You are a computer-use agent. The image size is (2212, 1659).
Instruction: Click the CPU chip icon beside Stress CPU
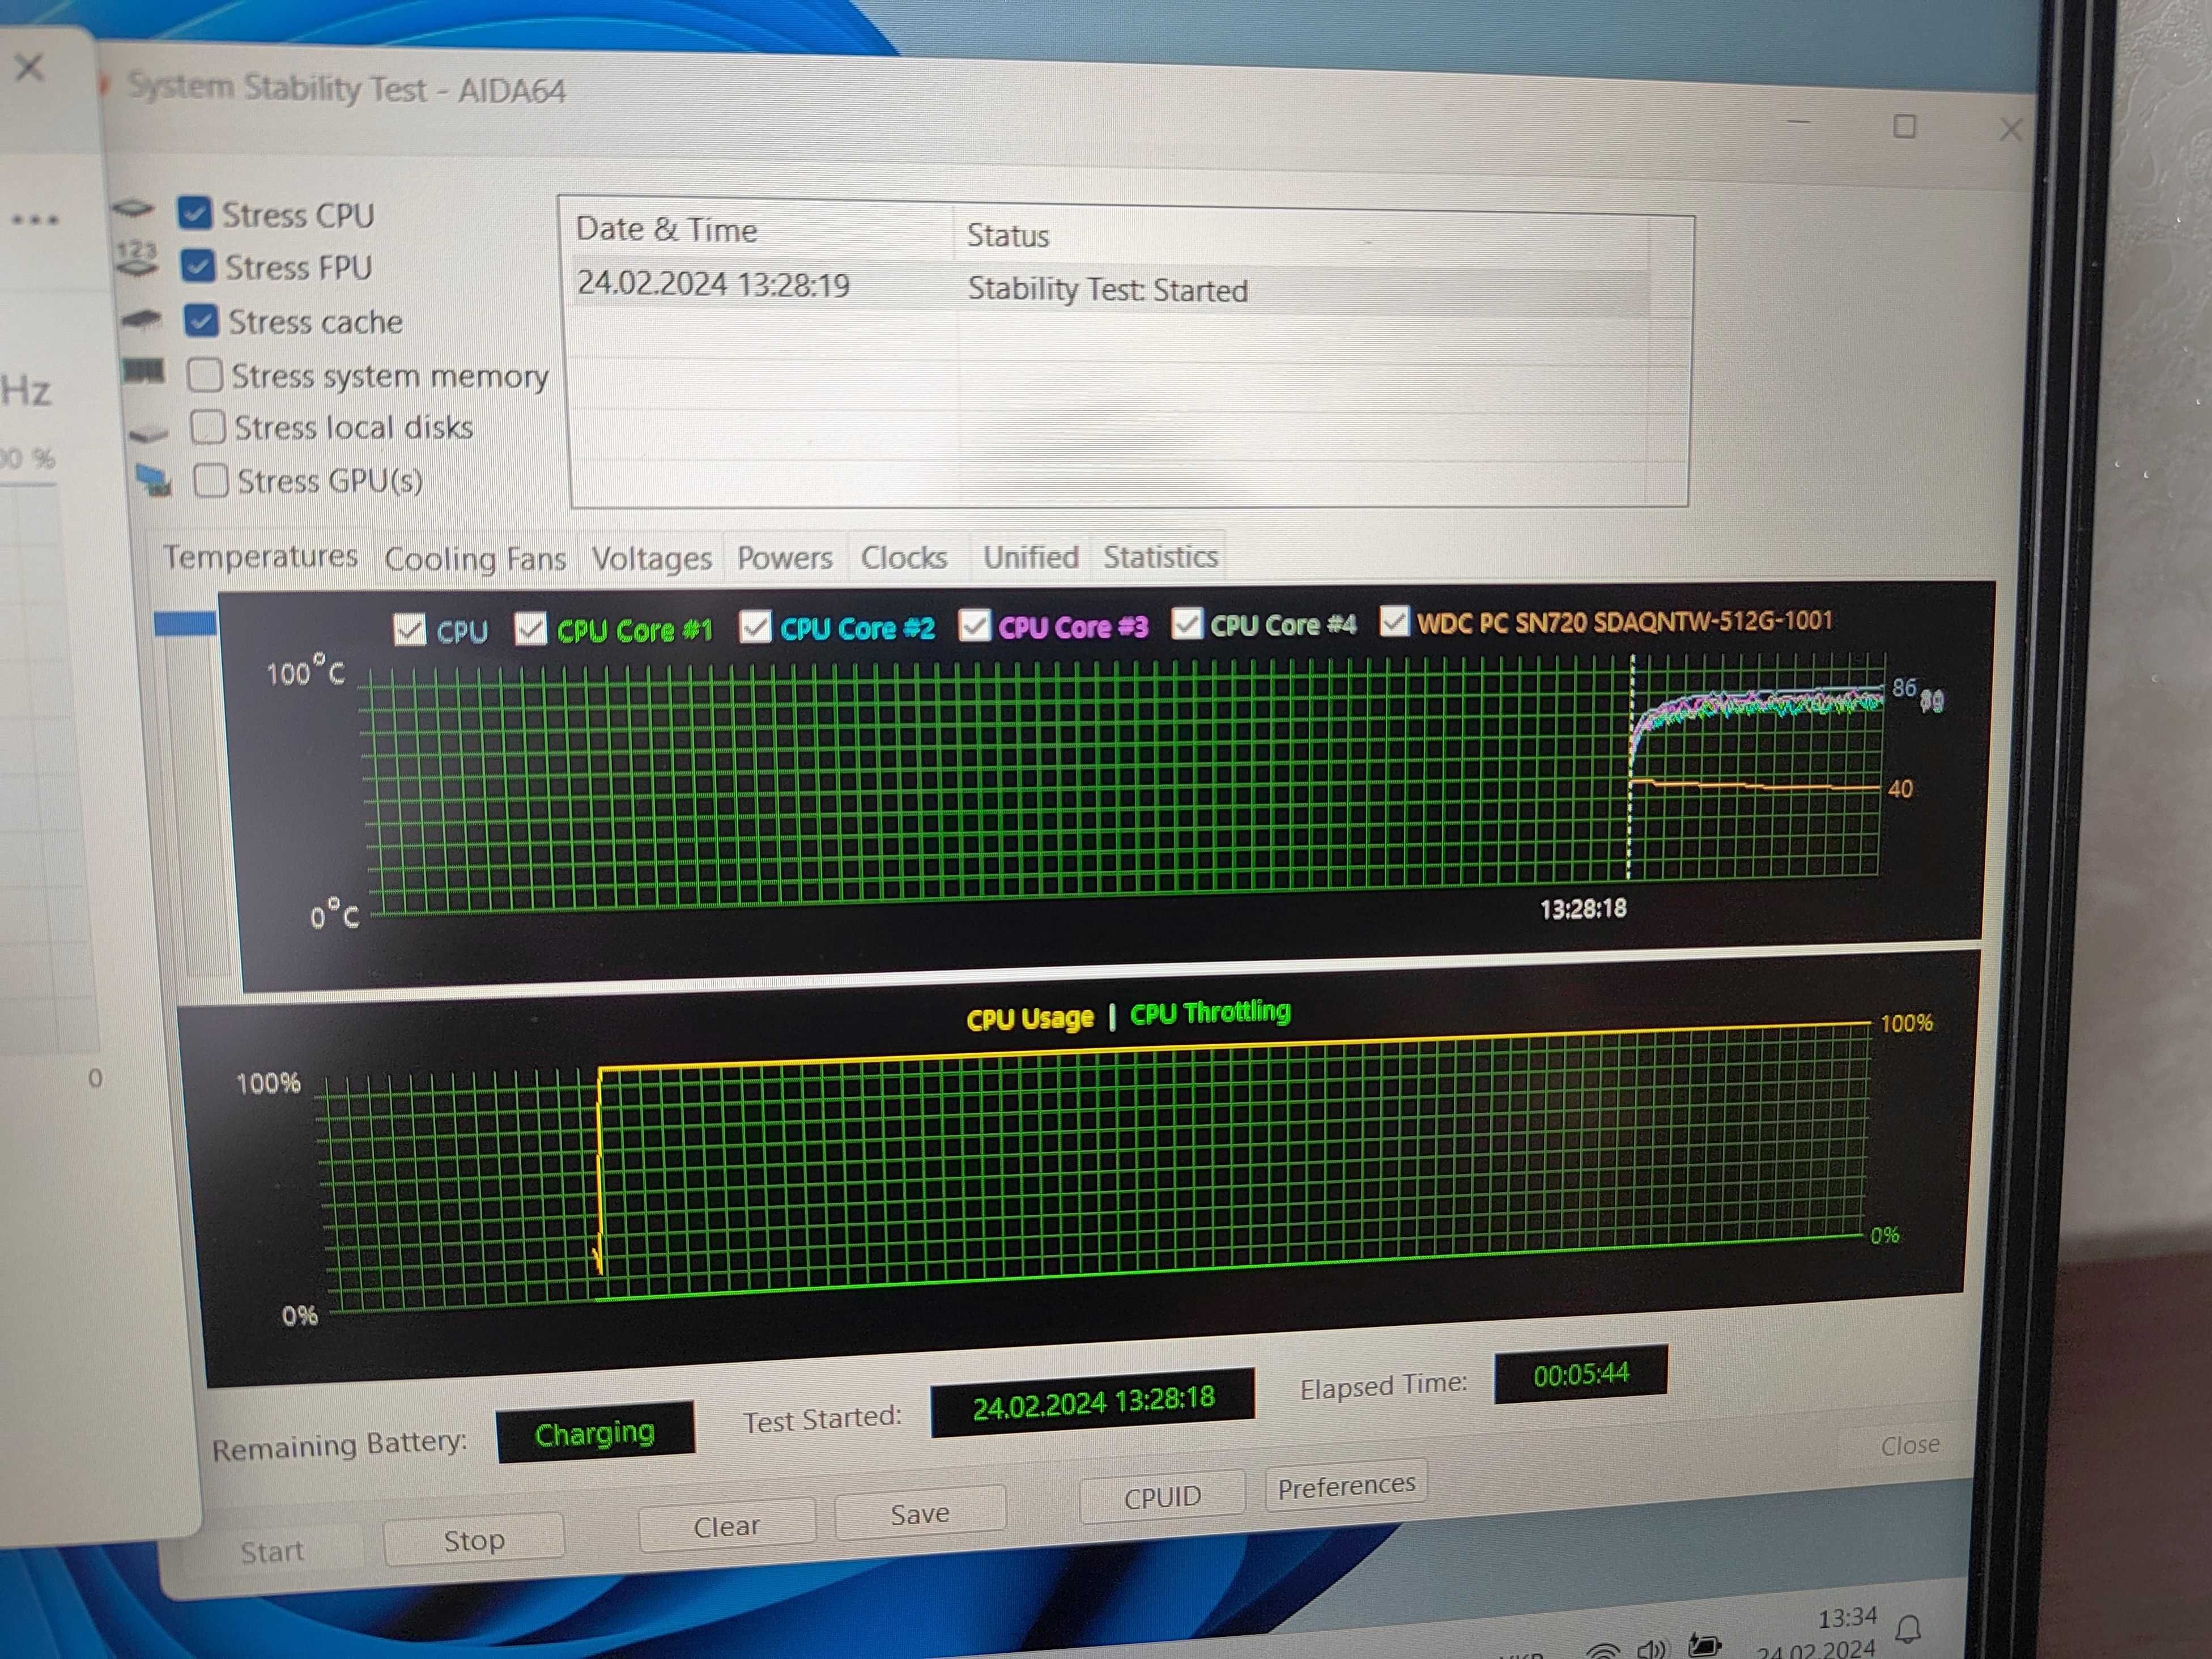click(134, 209)
